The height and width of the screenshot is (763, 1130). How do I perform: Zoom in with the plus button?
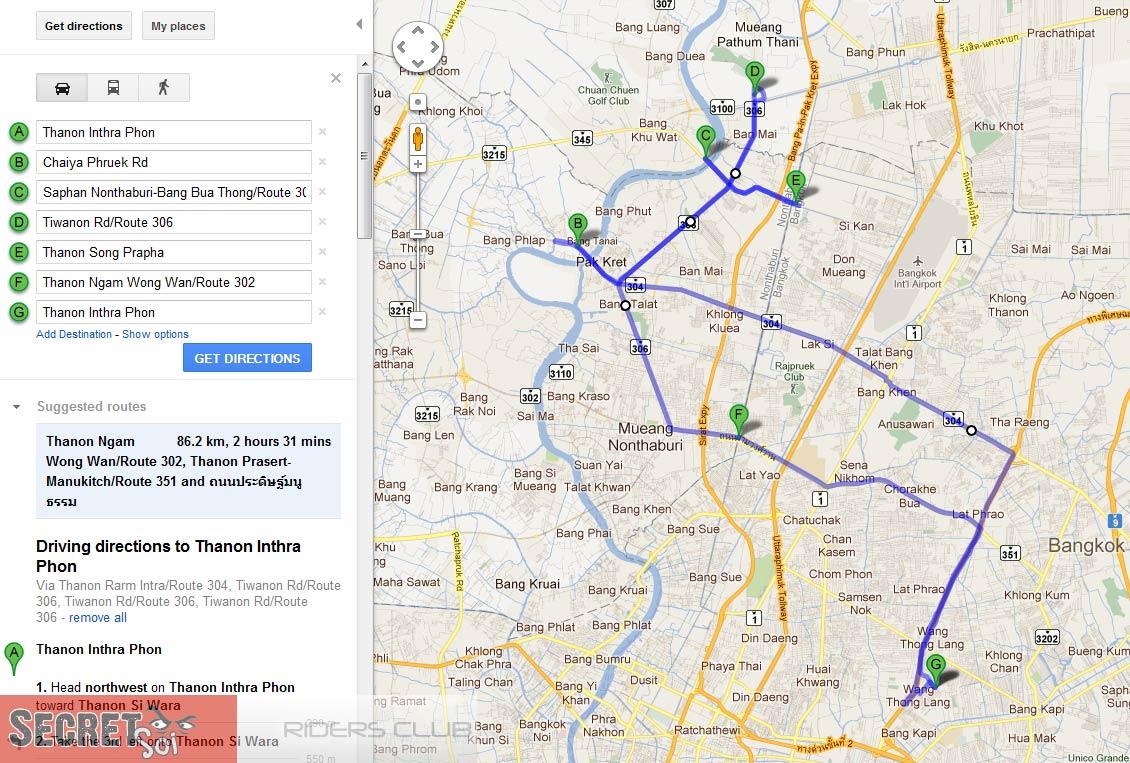click(418, 164)
